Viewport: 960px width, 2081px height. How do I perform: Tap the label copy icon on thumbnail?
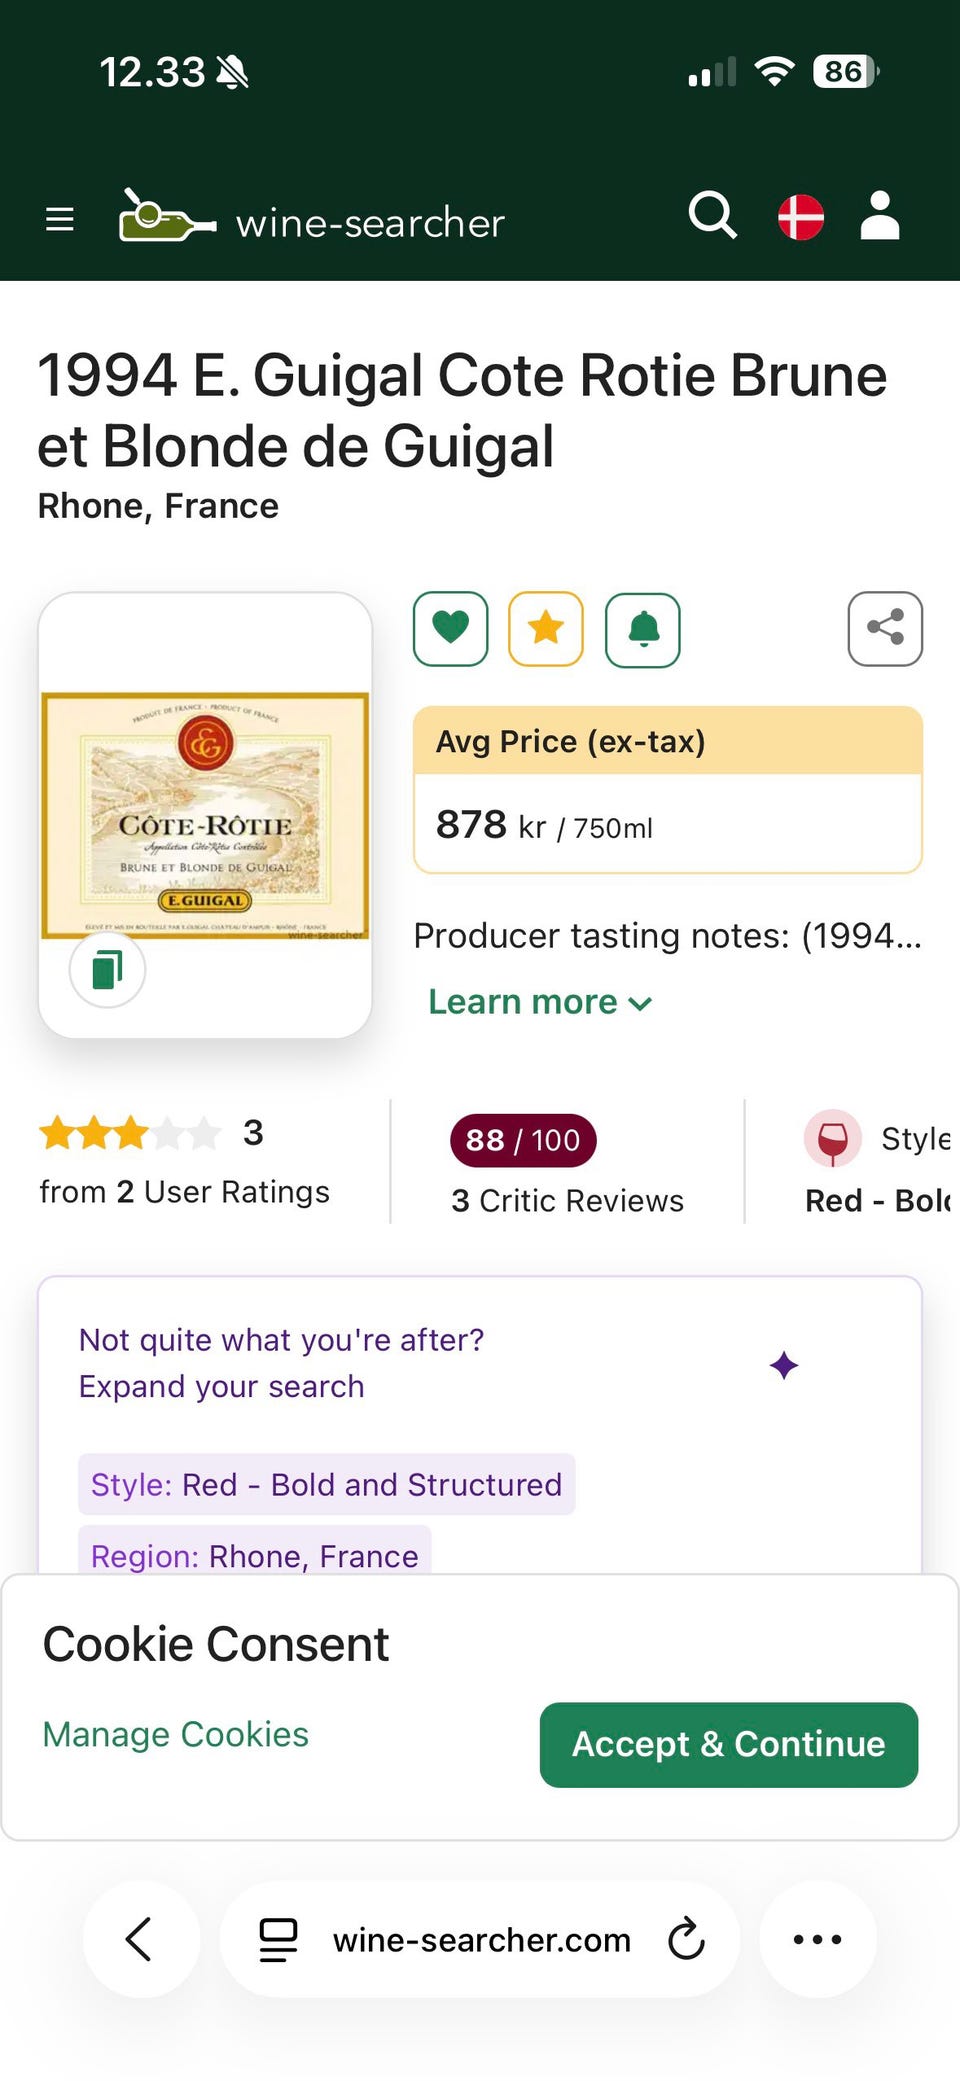tap(107, 970)
